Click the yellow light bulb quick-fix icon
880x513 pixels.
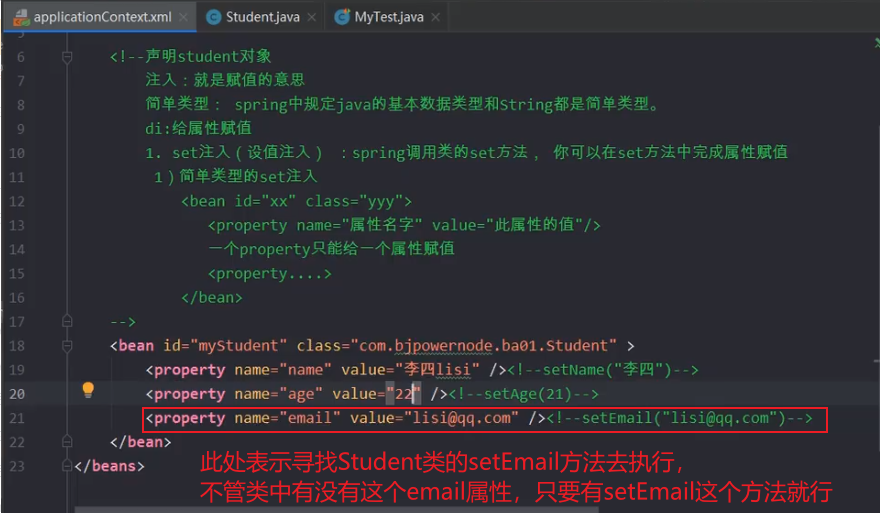tap(88, 390)
